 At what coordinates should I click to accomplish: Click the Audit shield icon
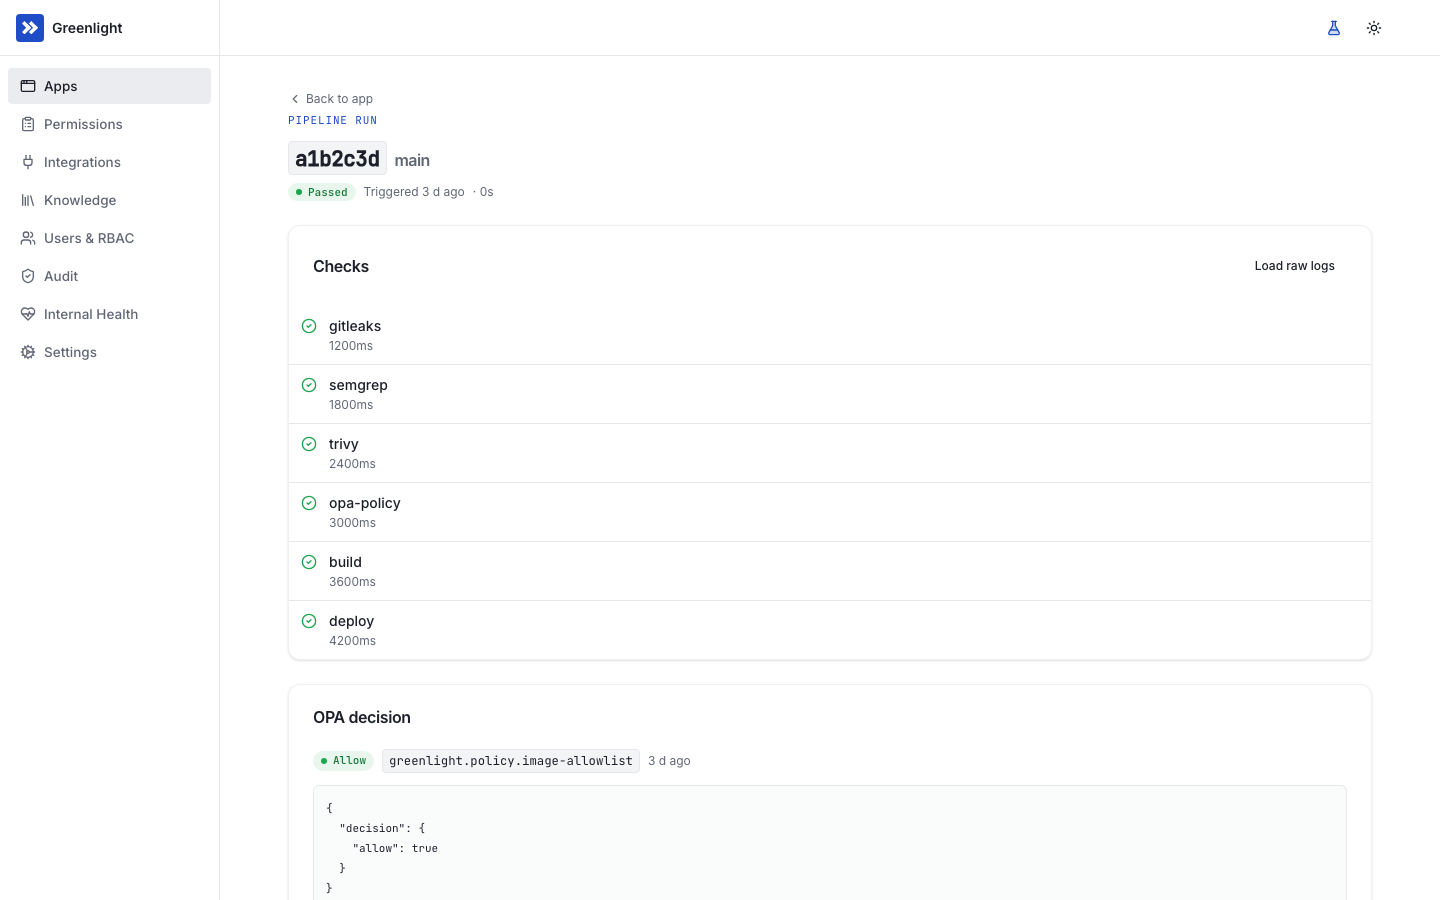(28, 276)
